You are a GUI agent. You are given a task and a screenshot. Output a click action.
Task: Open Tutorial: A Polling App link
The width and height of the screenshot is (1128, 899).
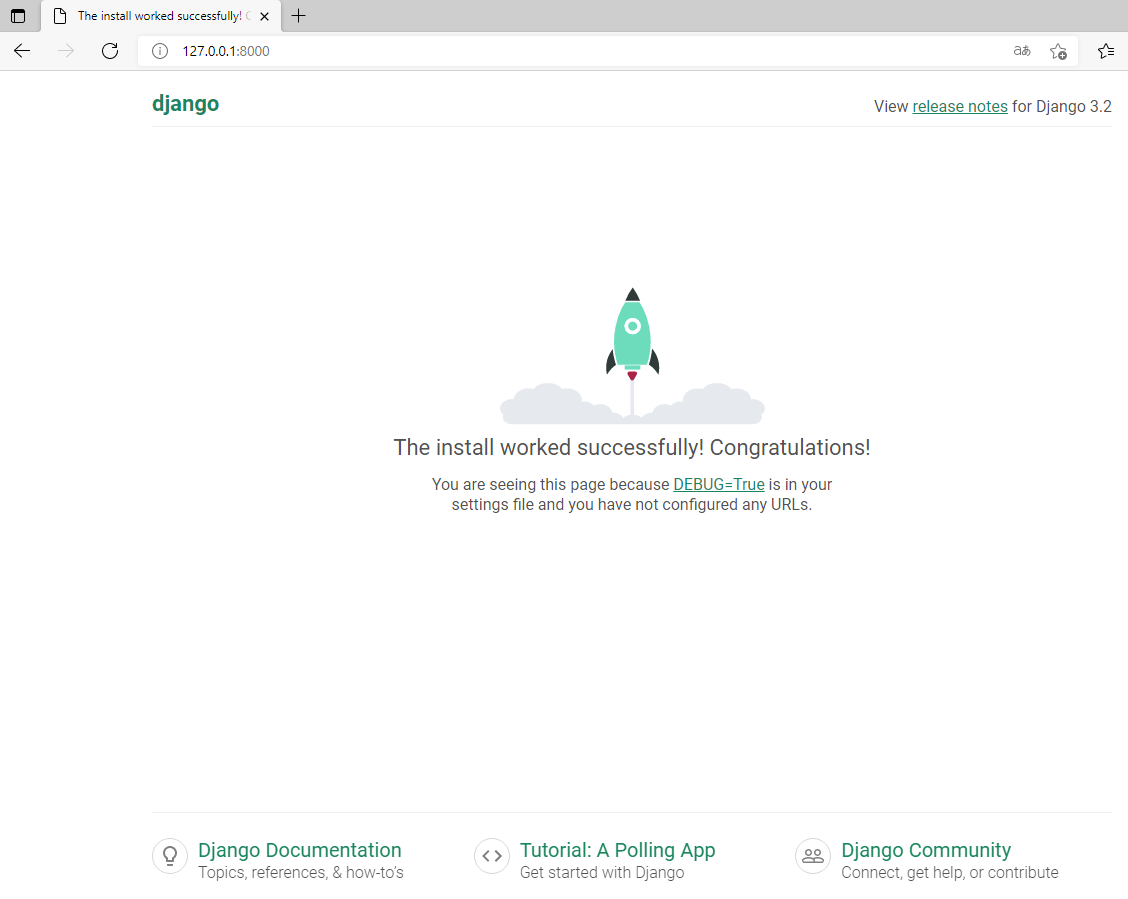point(617,850)
